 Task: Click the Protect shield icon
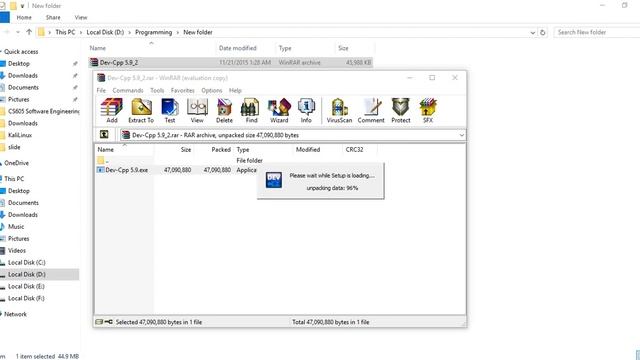coord(401,111)
